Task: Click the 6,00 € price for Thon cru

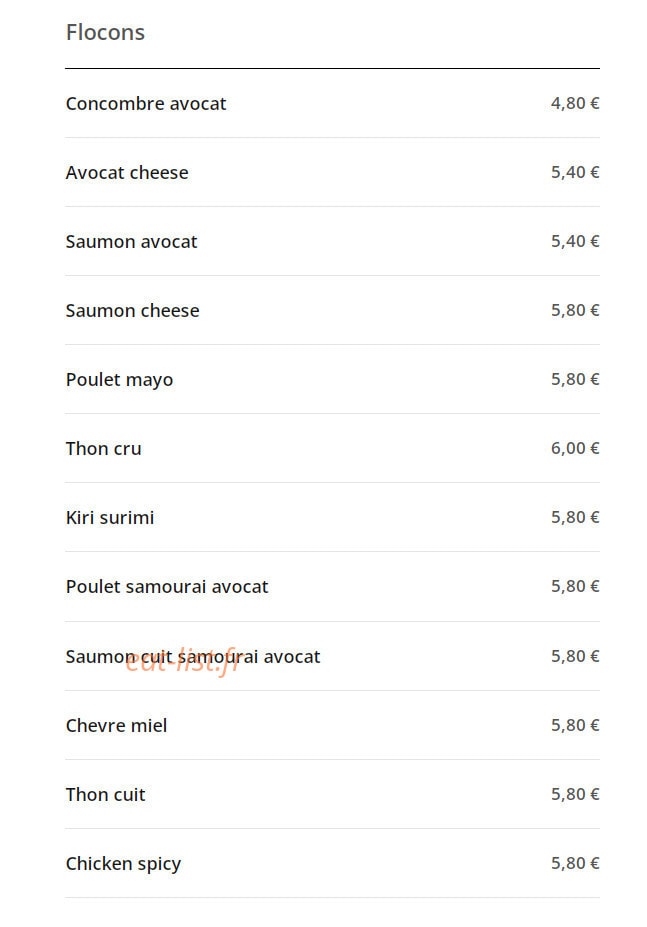Action: pos(575,449)
